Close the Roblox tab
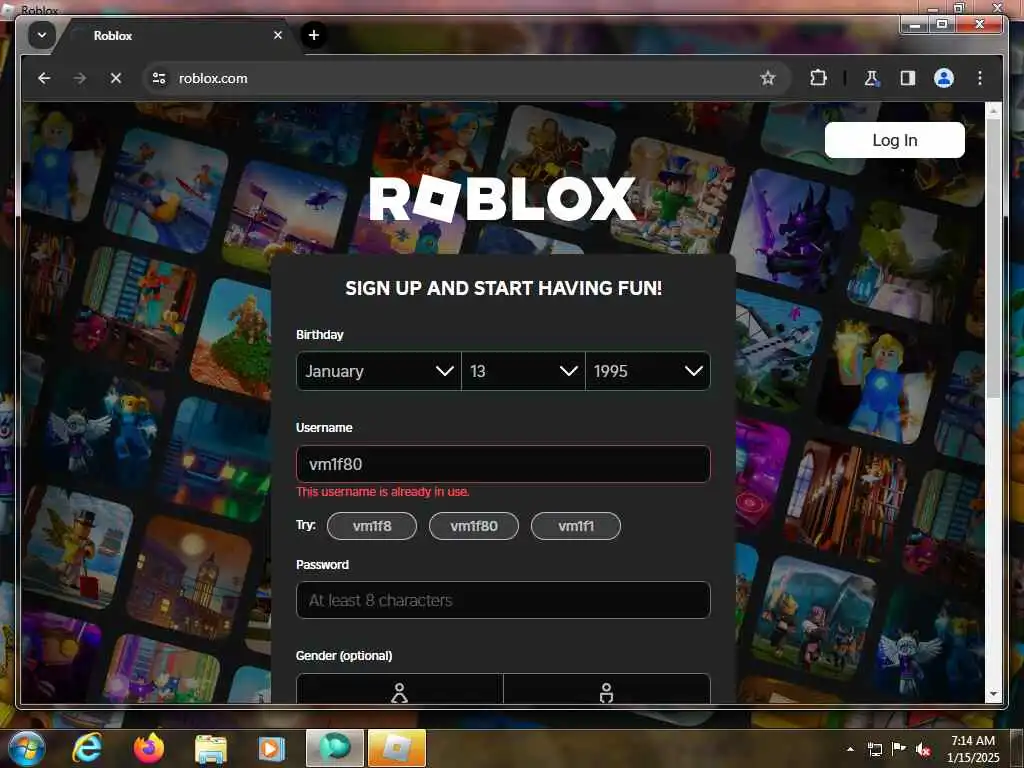Screen dimensions: 1024x768 click(x=278, y=35)
